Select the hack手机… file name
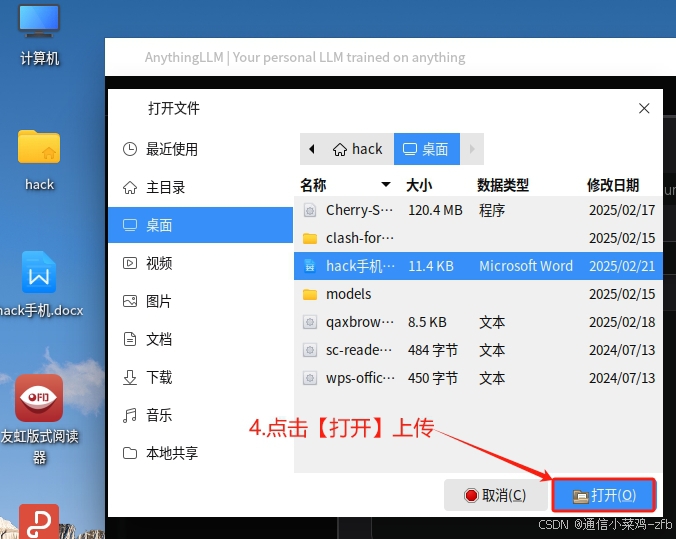Screen dimensions: 676x539 pos(360,266)
